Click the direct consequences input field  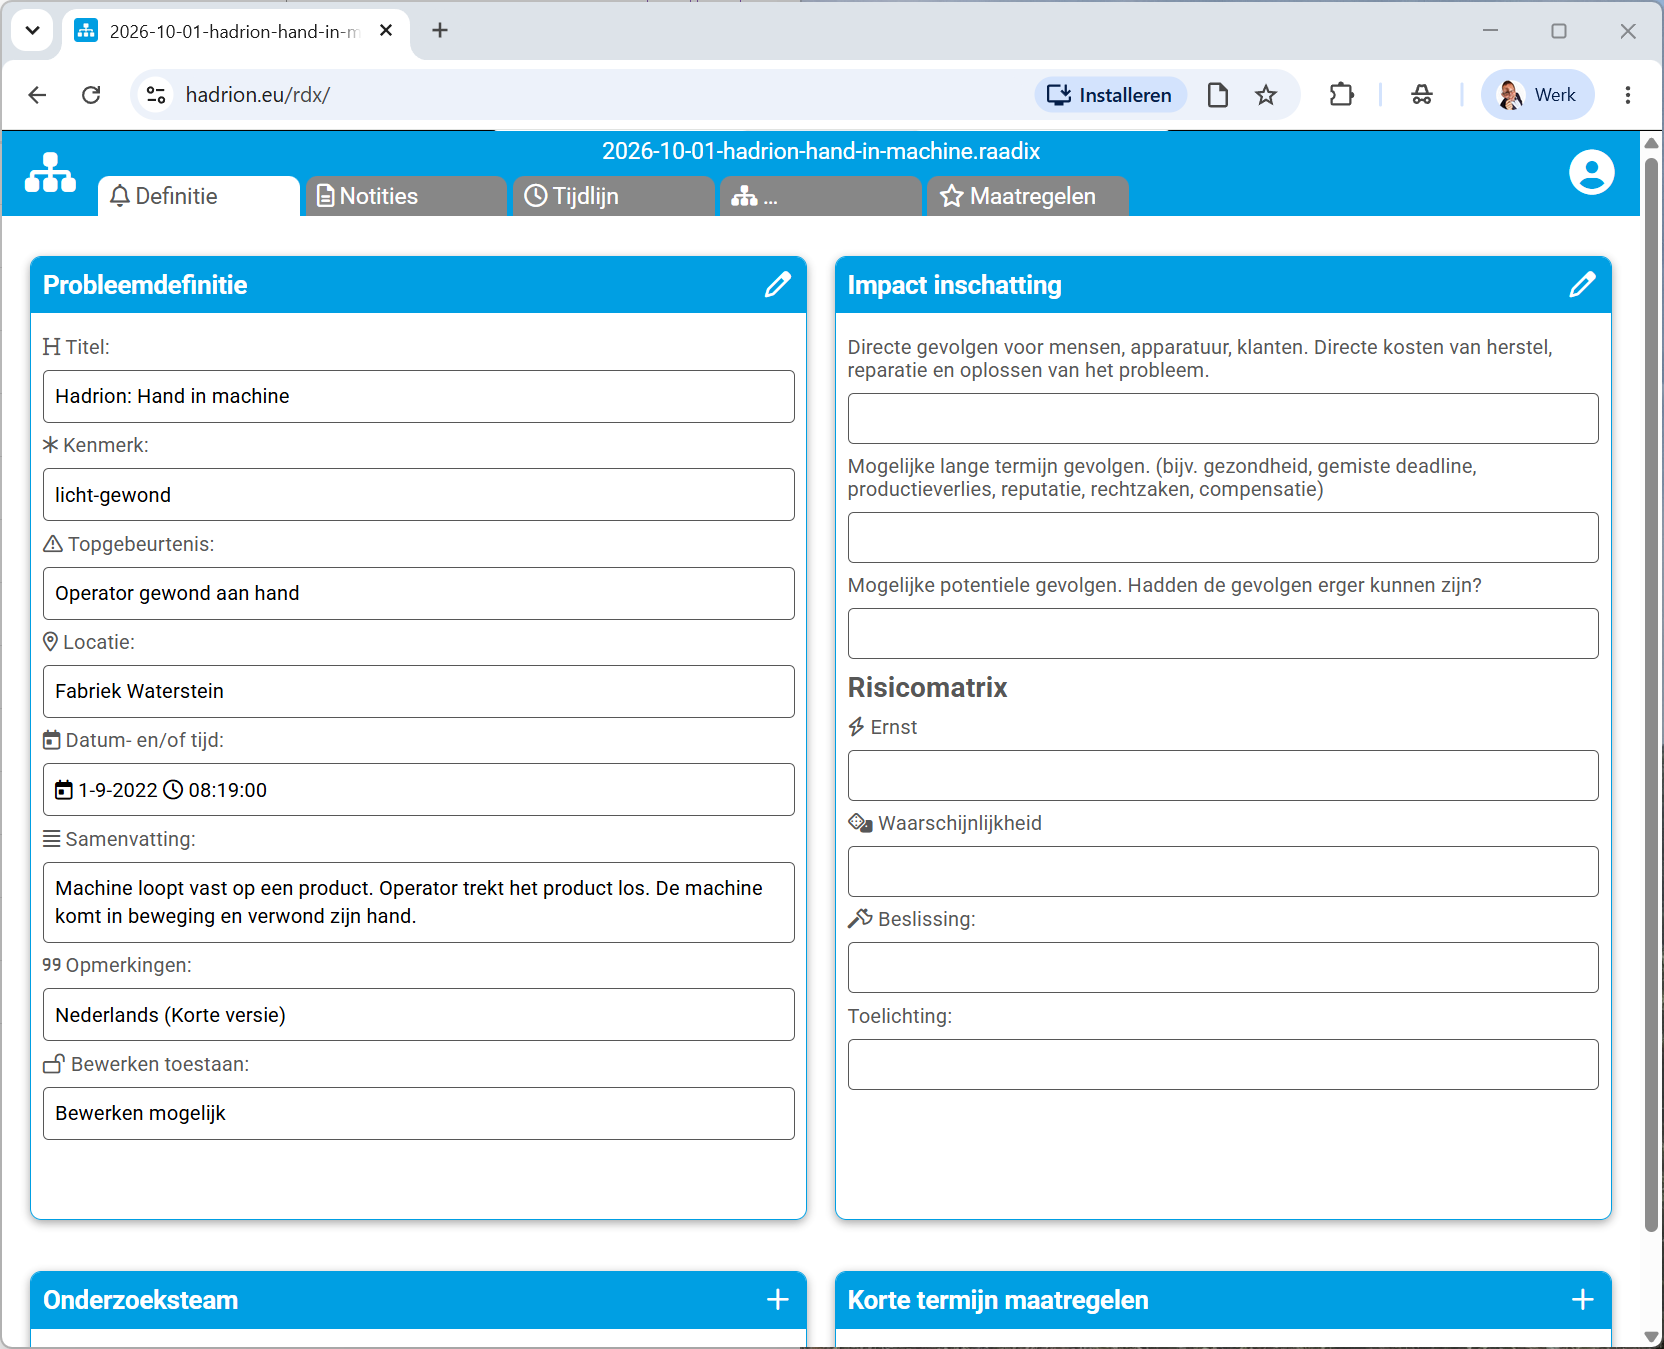(x=1223, y=419)
